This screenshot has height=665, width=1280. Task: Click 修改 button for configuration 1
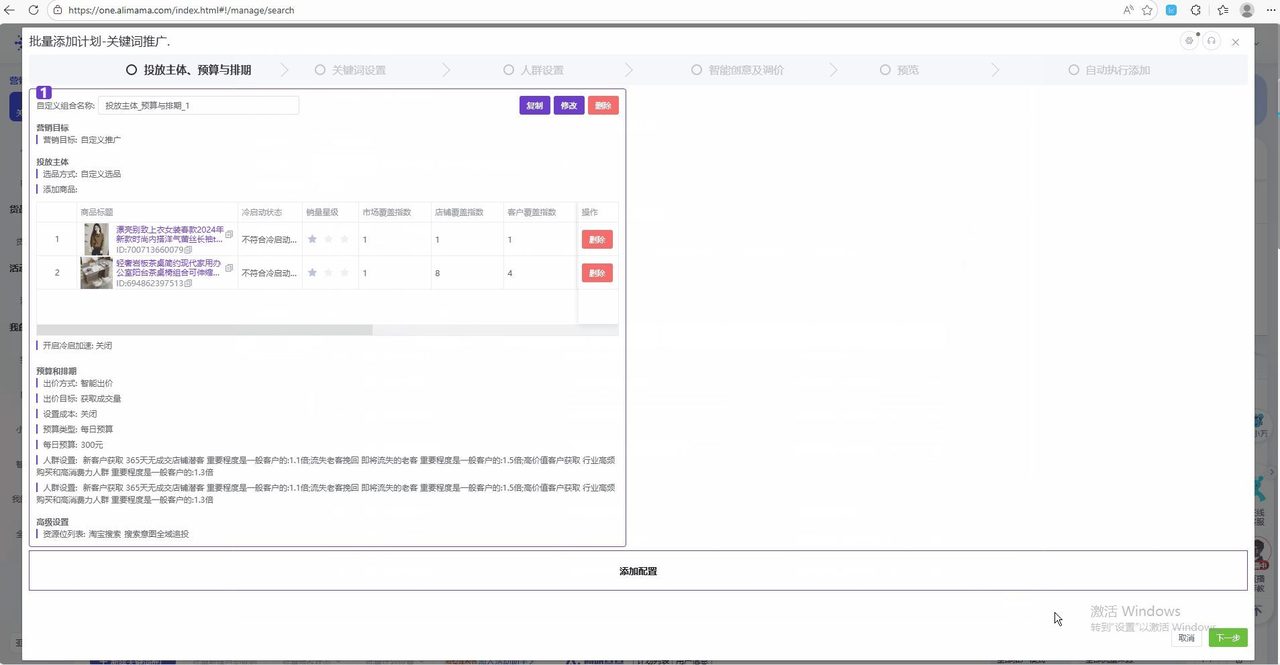[x=569, y=105]
